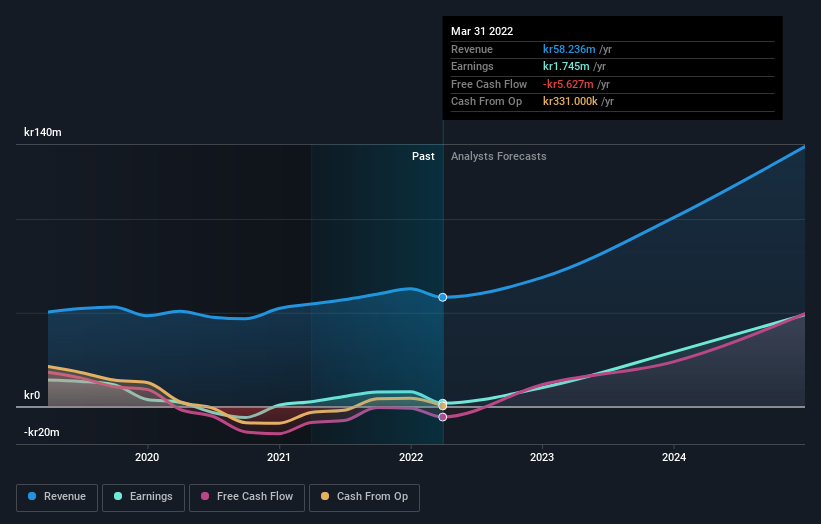Click the blue Revenue legend dot
This screenshot has height=524, width=821.
pos(32,496)
